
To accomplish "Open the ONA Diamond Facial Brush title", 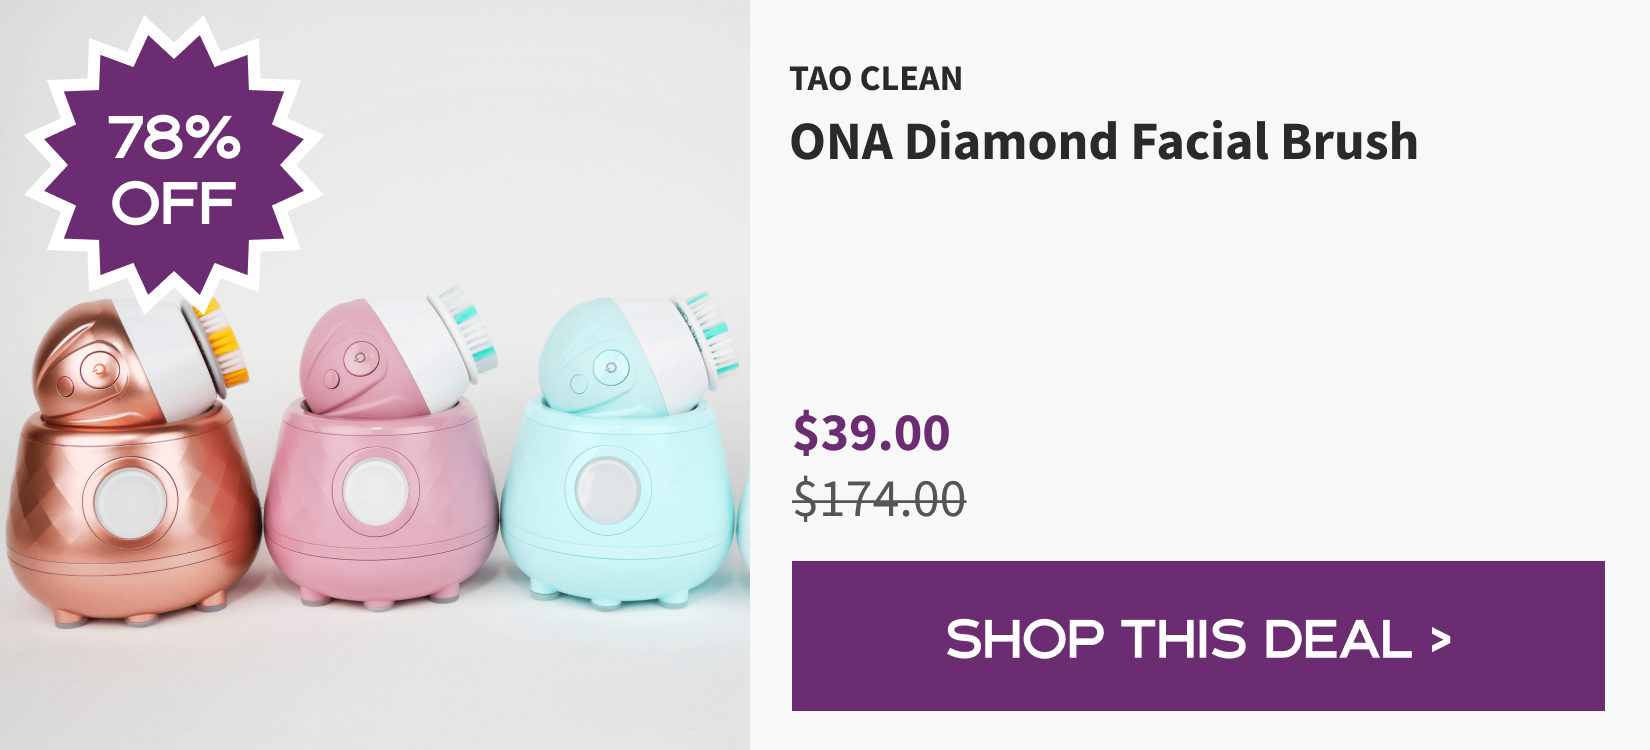I will 1104,141.
